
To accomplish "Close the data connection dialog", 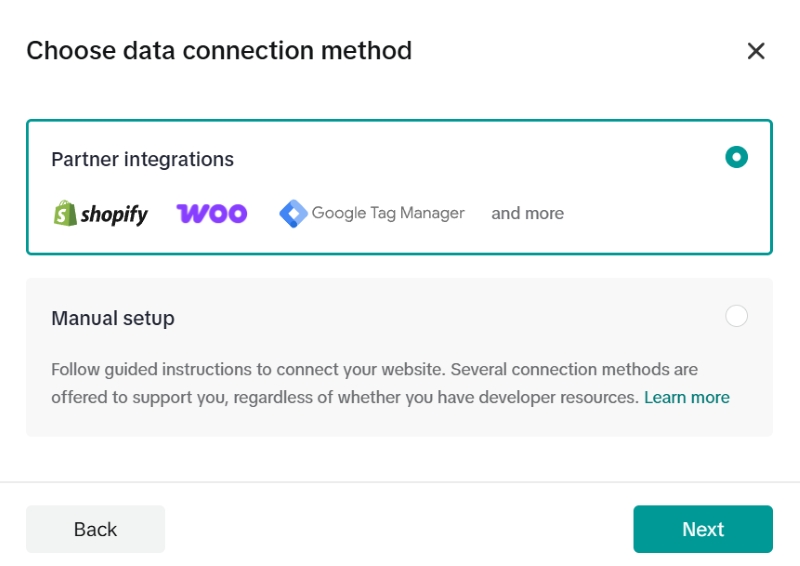I will (756, 51).
